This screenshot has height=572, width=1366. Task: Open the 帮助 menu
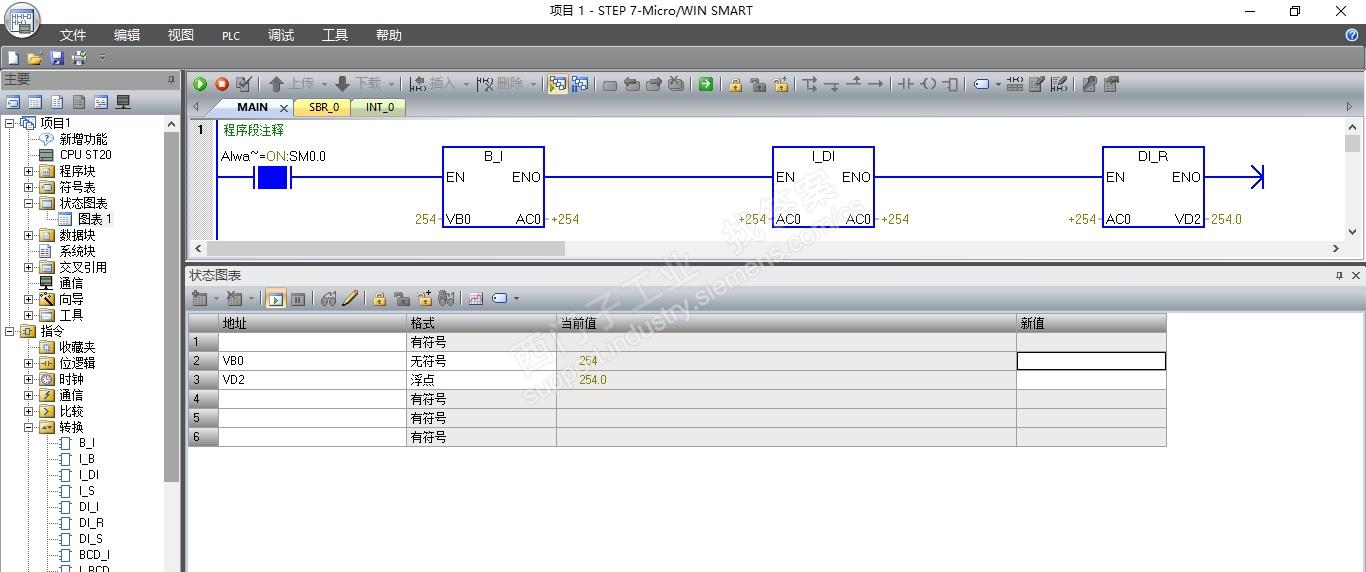point(389,35)
